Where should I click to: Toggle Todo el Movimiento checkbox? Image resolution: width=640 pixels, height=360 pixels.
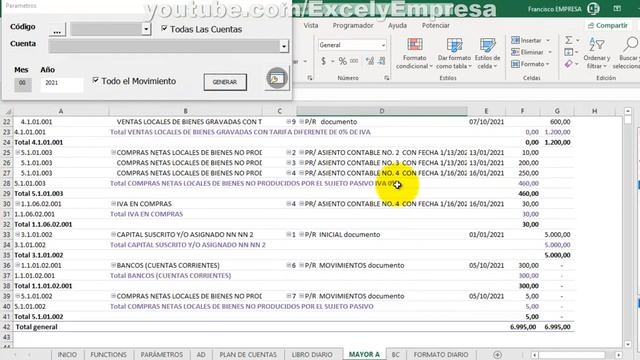[96, 80]
